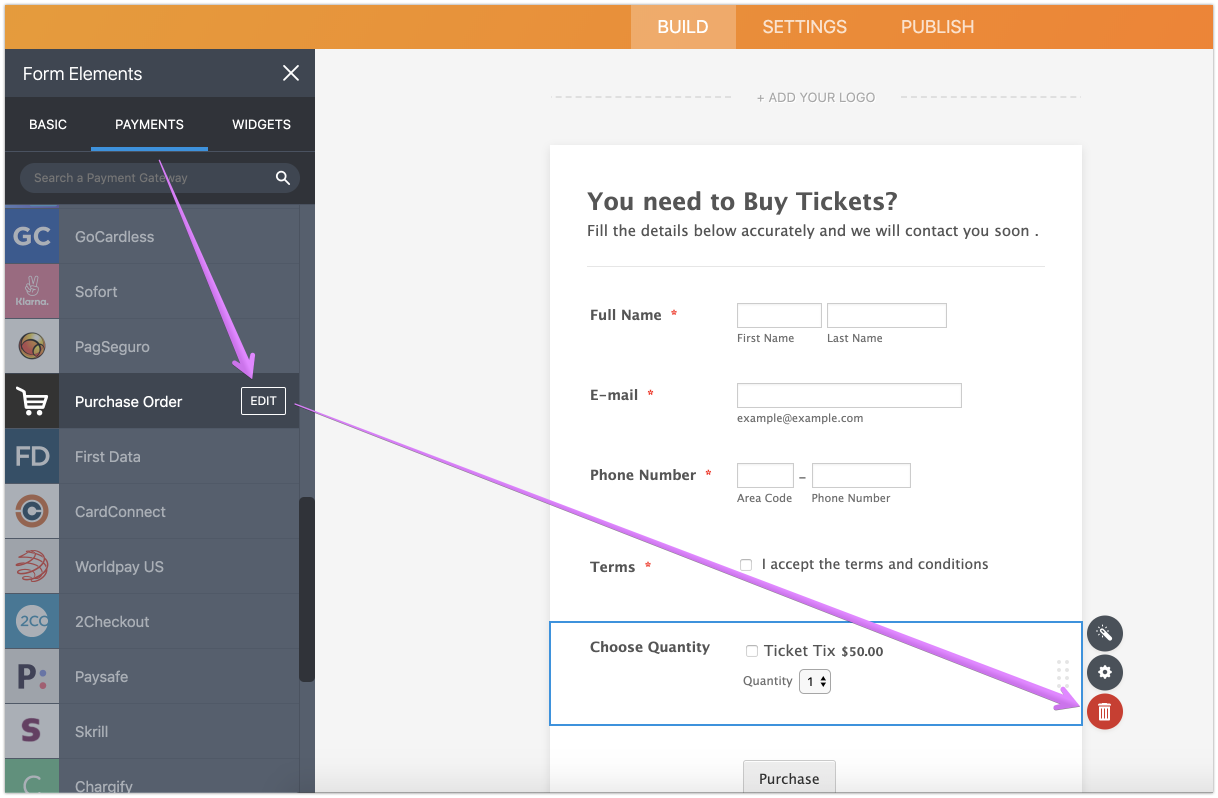Screen dimensions: 1218x798
Task: Click the $50.00 price text
Action: (x=862, y=652)
